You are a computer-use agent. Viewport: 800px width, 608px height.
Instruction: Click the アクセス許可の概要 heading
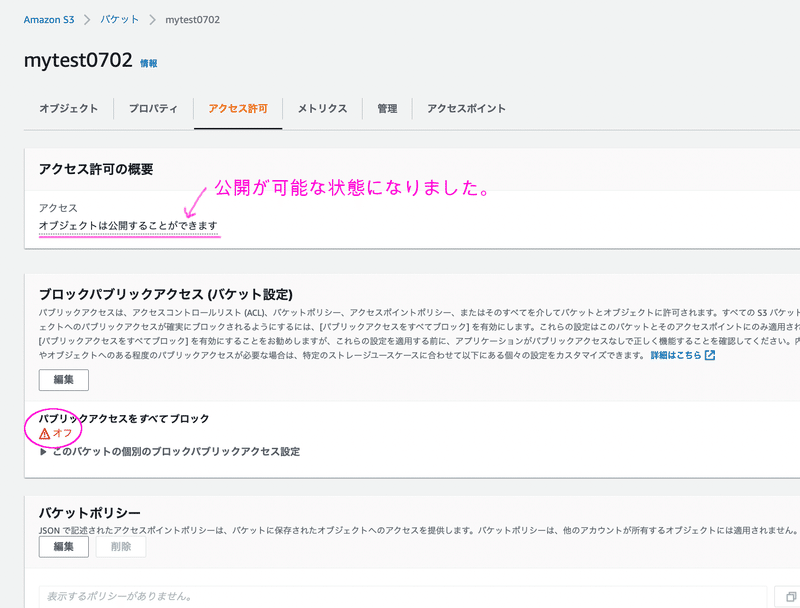pos(96,169)
